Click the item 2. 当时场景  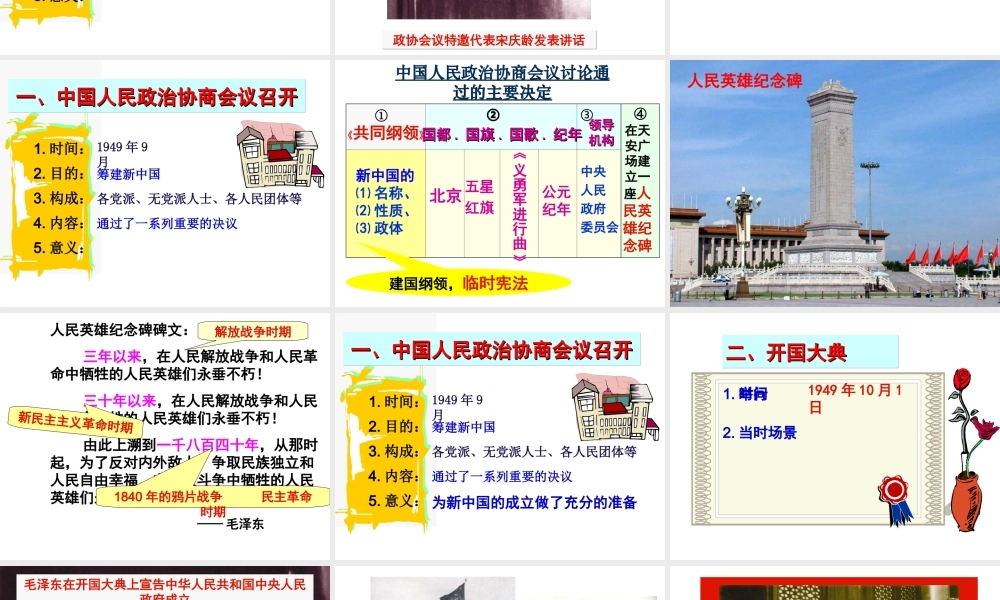tap(759, 433)
